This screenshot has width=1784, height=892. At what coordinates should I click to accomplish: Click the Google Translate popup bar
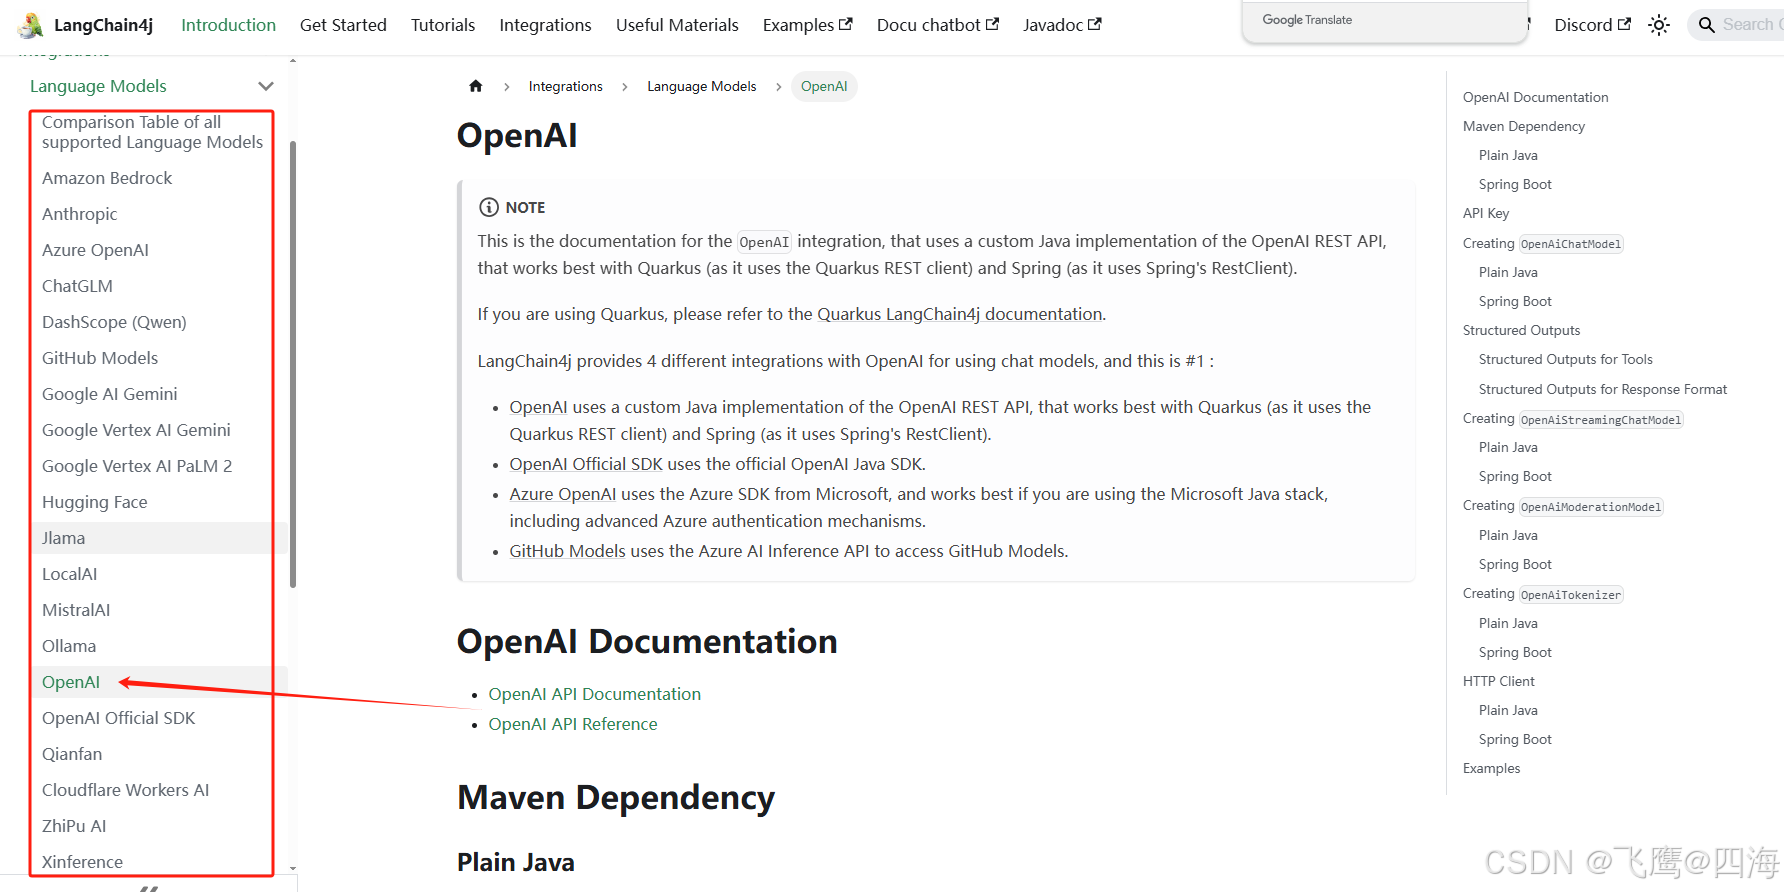point(1385,21)
